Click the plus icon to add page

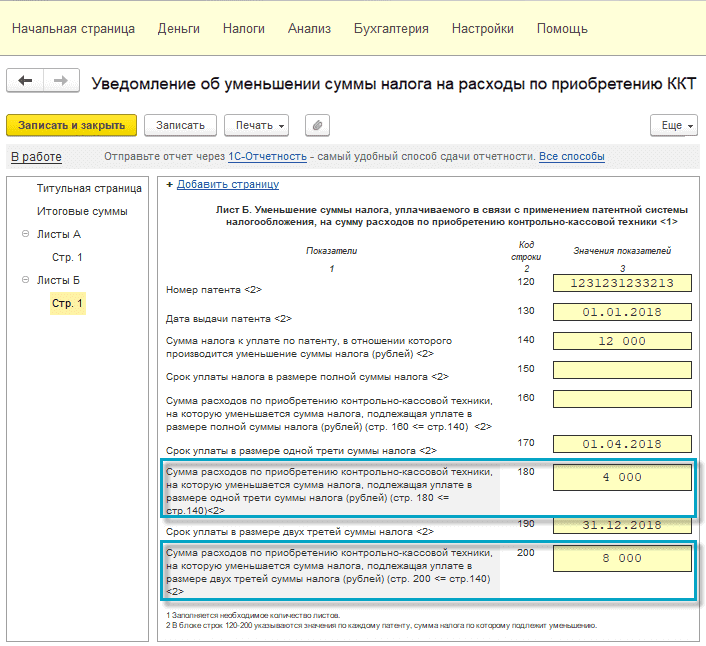[x=170, y=184]
